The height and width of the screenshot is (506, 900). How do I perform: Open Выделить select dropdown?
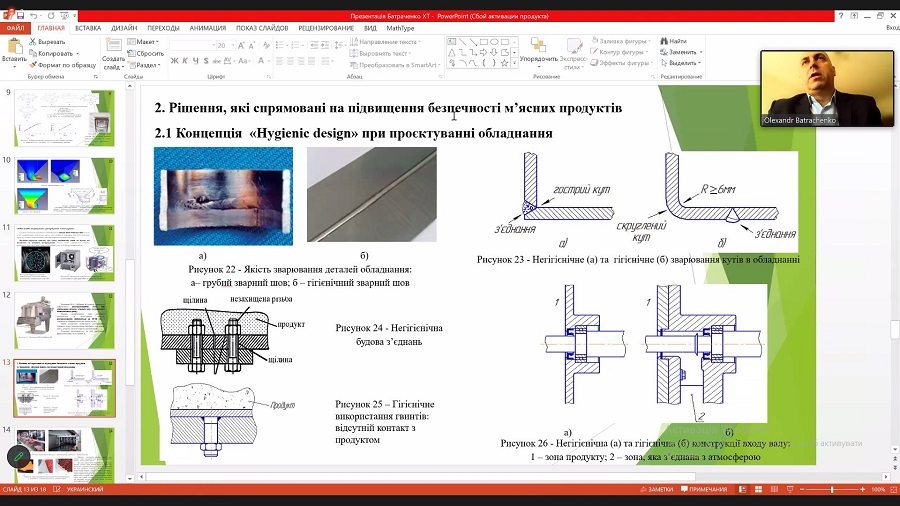pyautogui.click(x=681, y=63)
